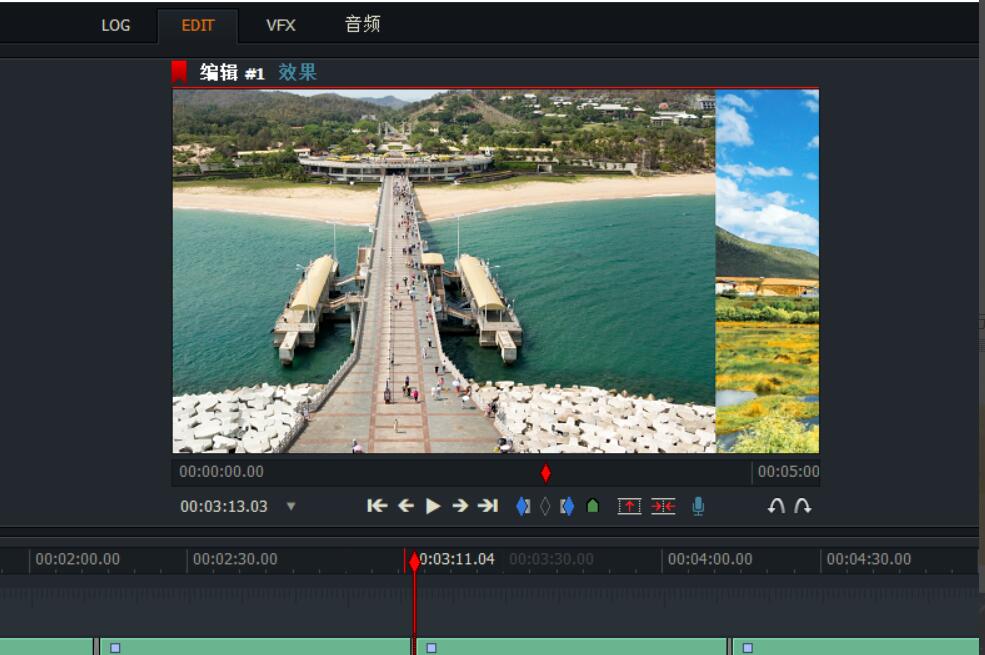Set the mark-out point
The image size is (985, 655).
567,506
